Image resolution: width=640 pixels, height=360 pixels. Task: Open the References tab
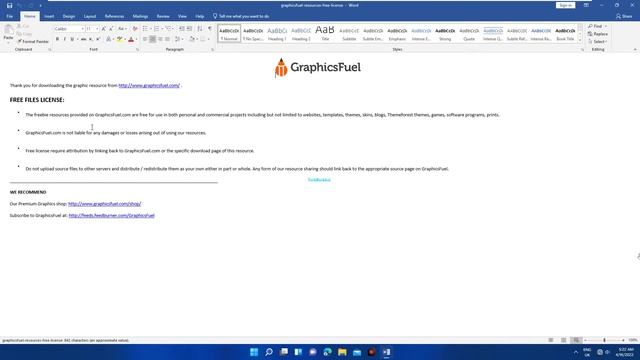click(114, 16)
